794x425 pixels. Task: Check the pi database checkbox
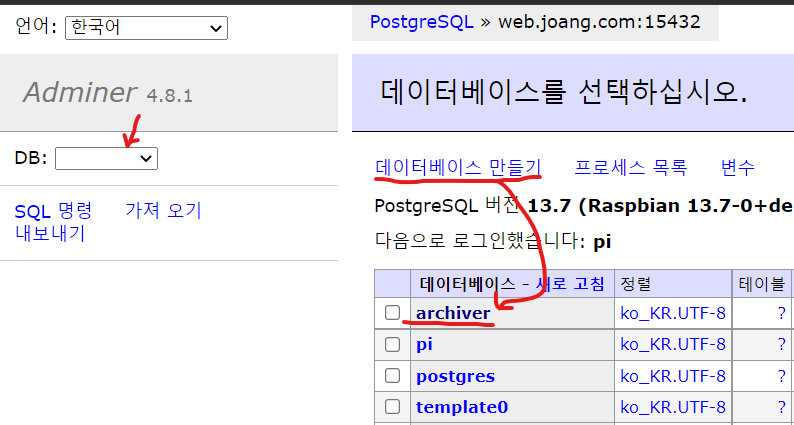pos(392,345)
